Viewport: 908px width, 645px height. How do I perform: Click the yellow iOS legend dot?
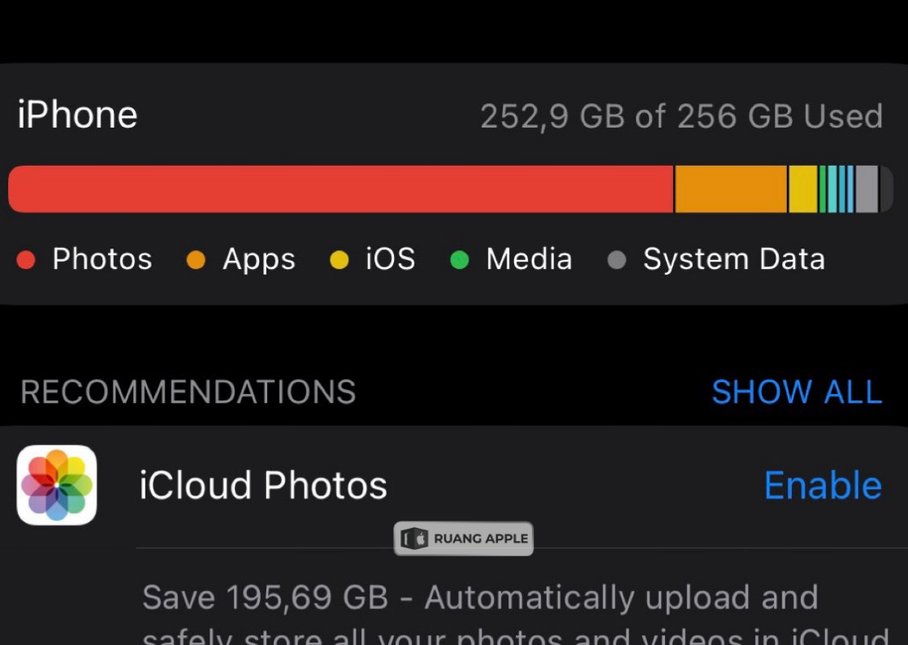(339, 260)
